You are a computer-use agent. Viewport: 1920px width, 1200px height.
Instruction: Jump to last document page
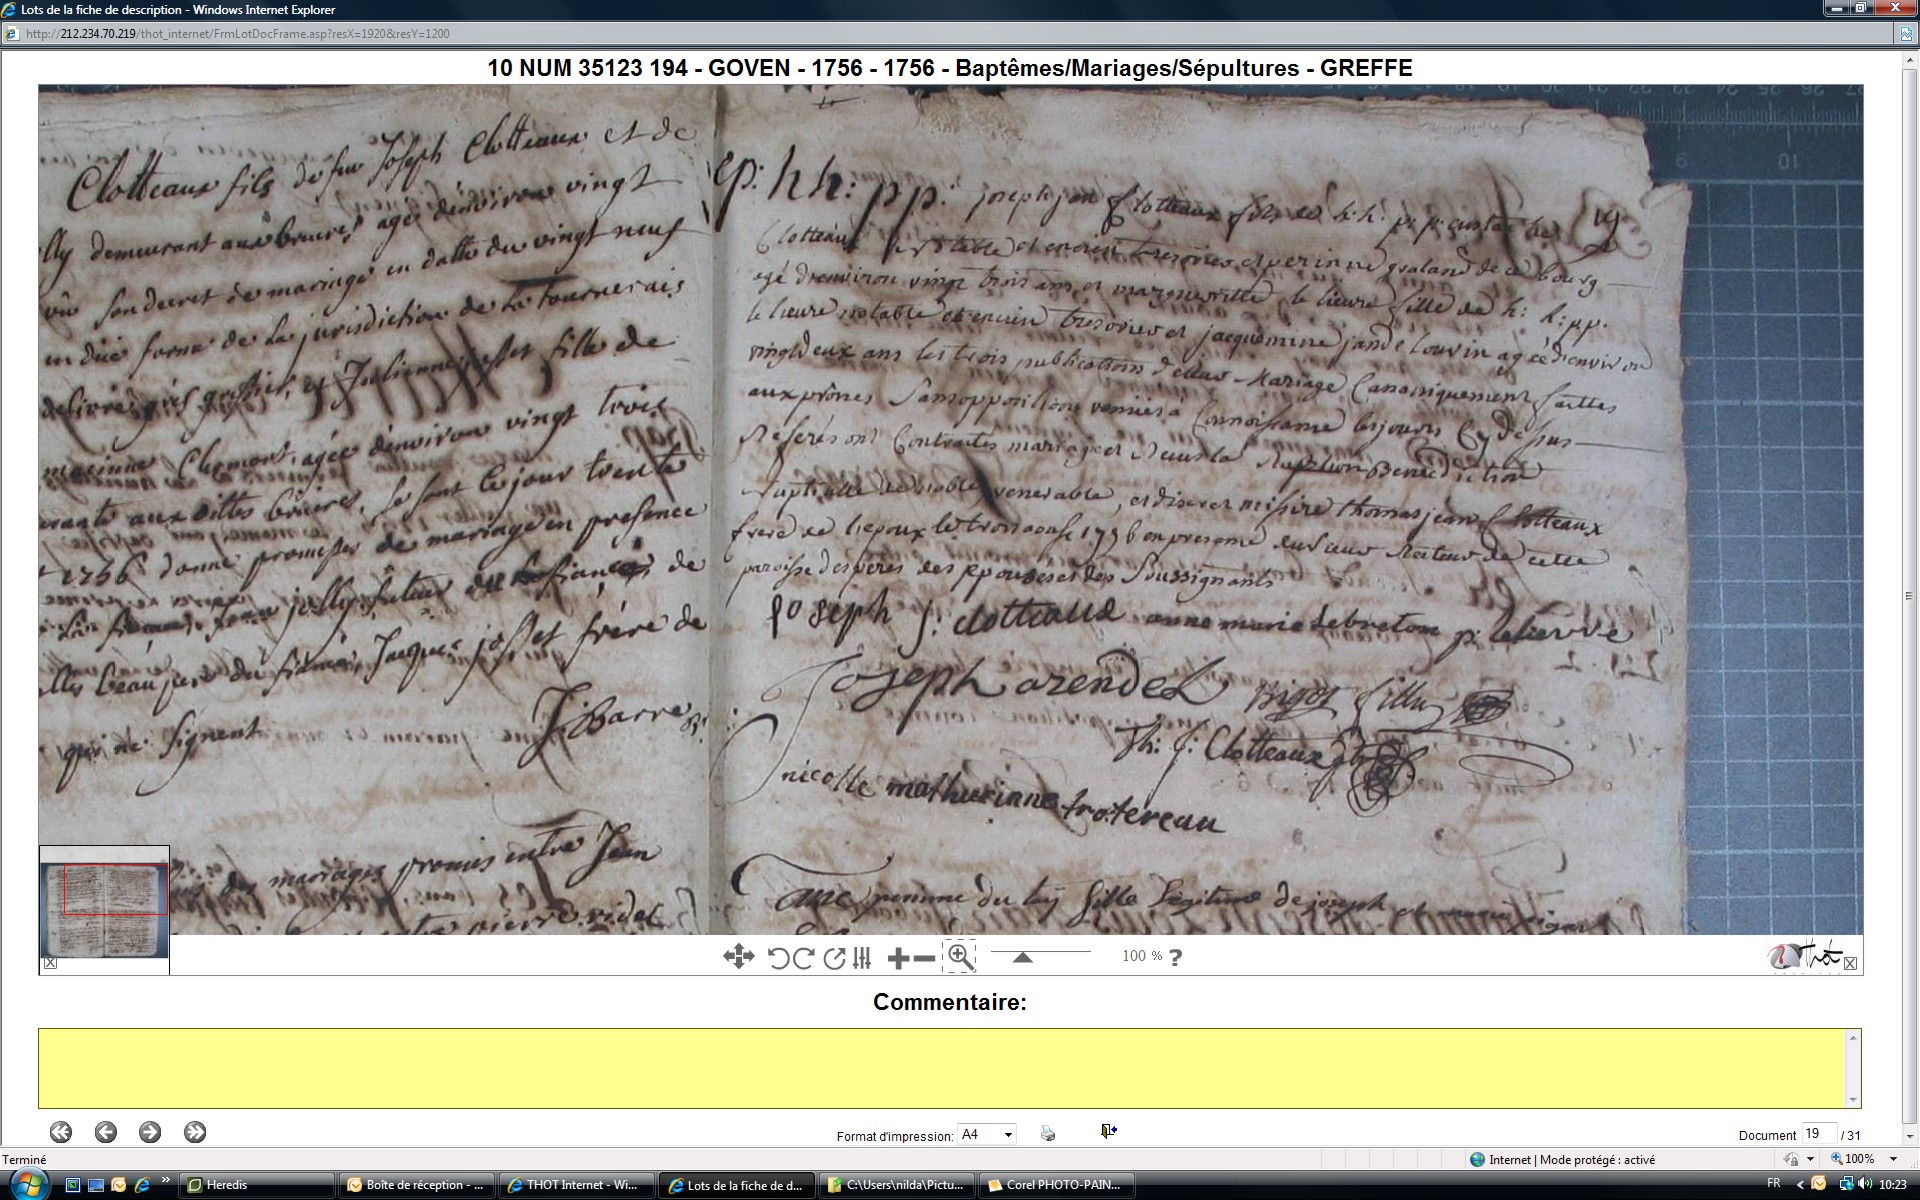[x=195, y=1132]
